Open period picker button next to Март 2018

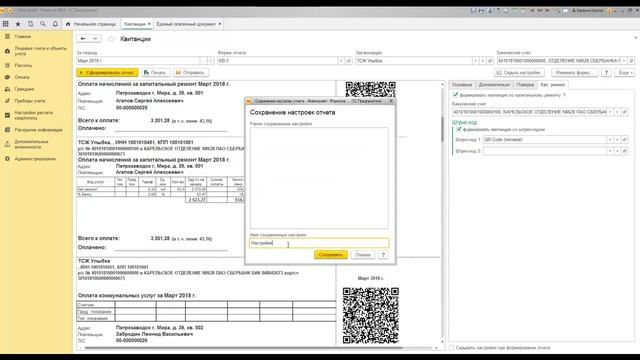point(204,61)
